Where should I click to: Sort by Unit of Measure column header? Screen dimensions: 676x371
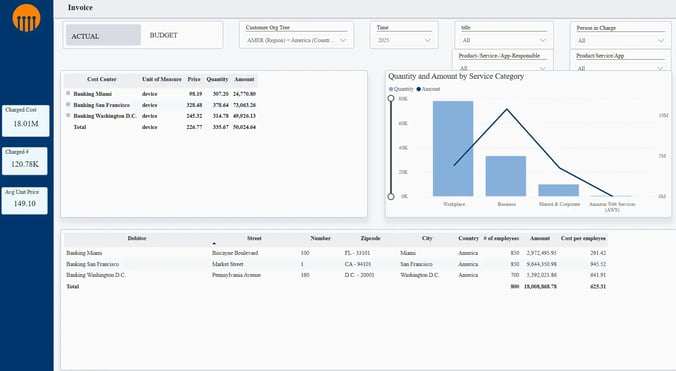coord(162,79)
